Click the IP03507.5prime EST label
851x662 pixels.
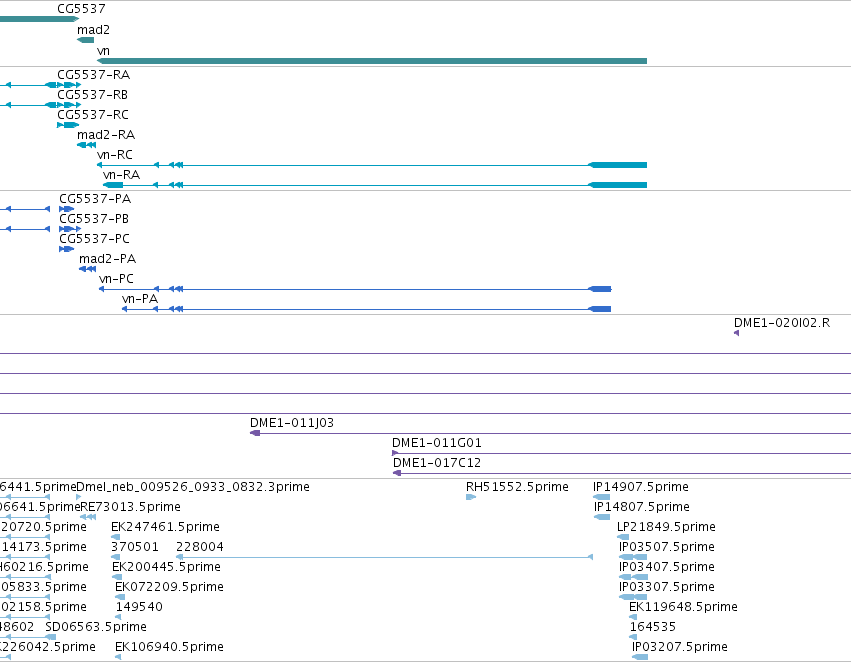pos(666,548)
